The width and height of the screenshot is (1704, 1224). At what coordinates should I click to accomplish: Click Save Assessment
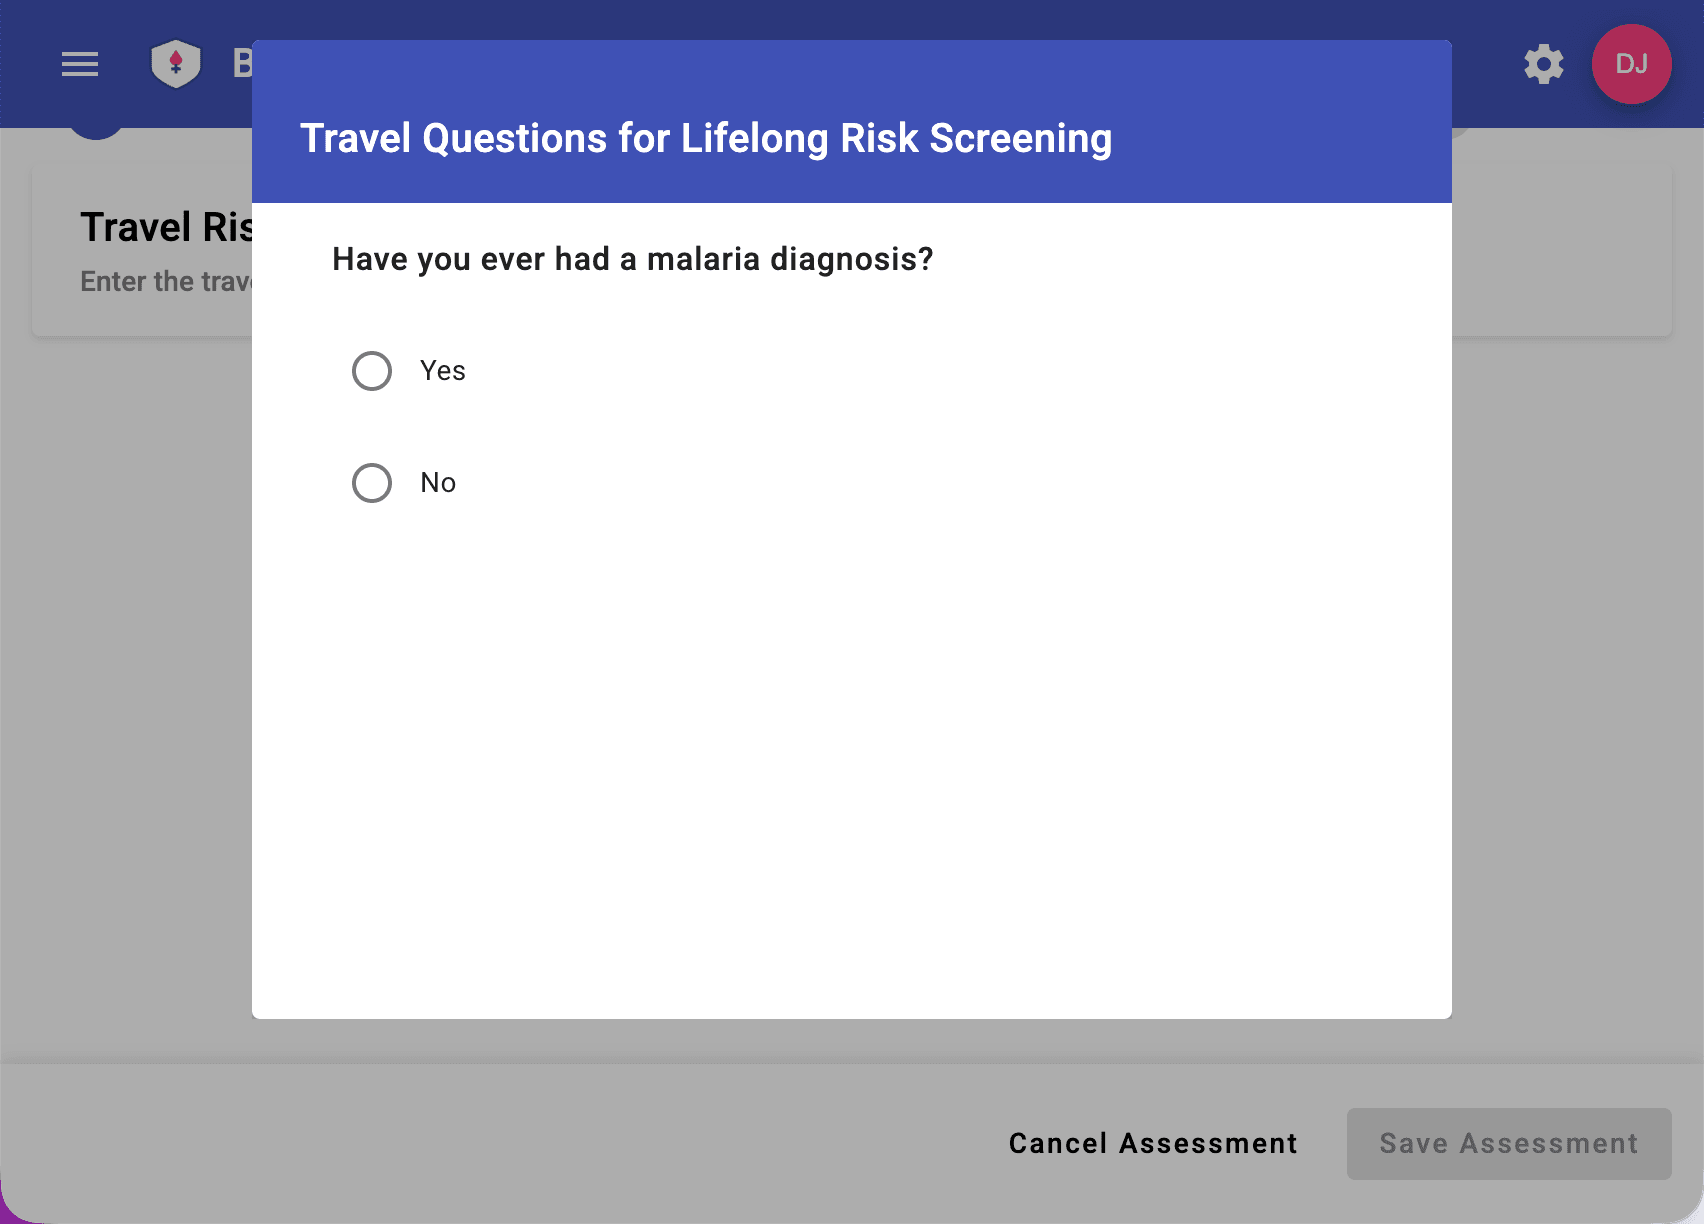pyautogui.click(x=1507, y=1143)
